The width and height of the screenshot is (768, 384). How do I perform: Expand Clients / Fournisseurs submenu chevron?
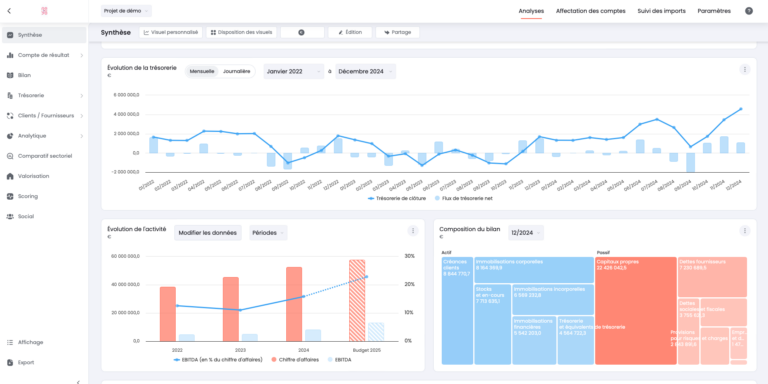(x=82, y=116)
